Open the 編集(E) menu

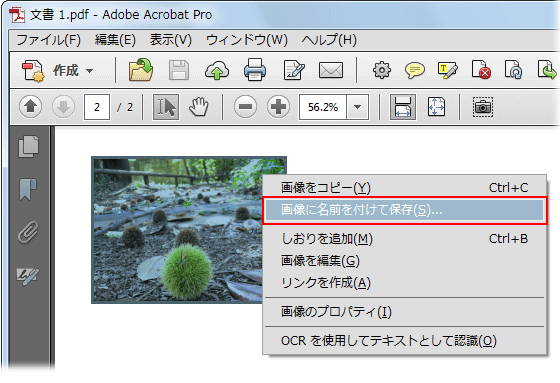(x=115, y=40)
